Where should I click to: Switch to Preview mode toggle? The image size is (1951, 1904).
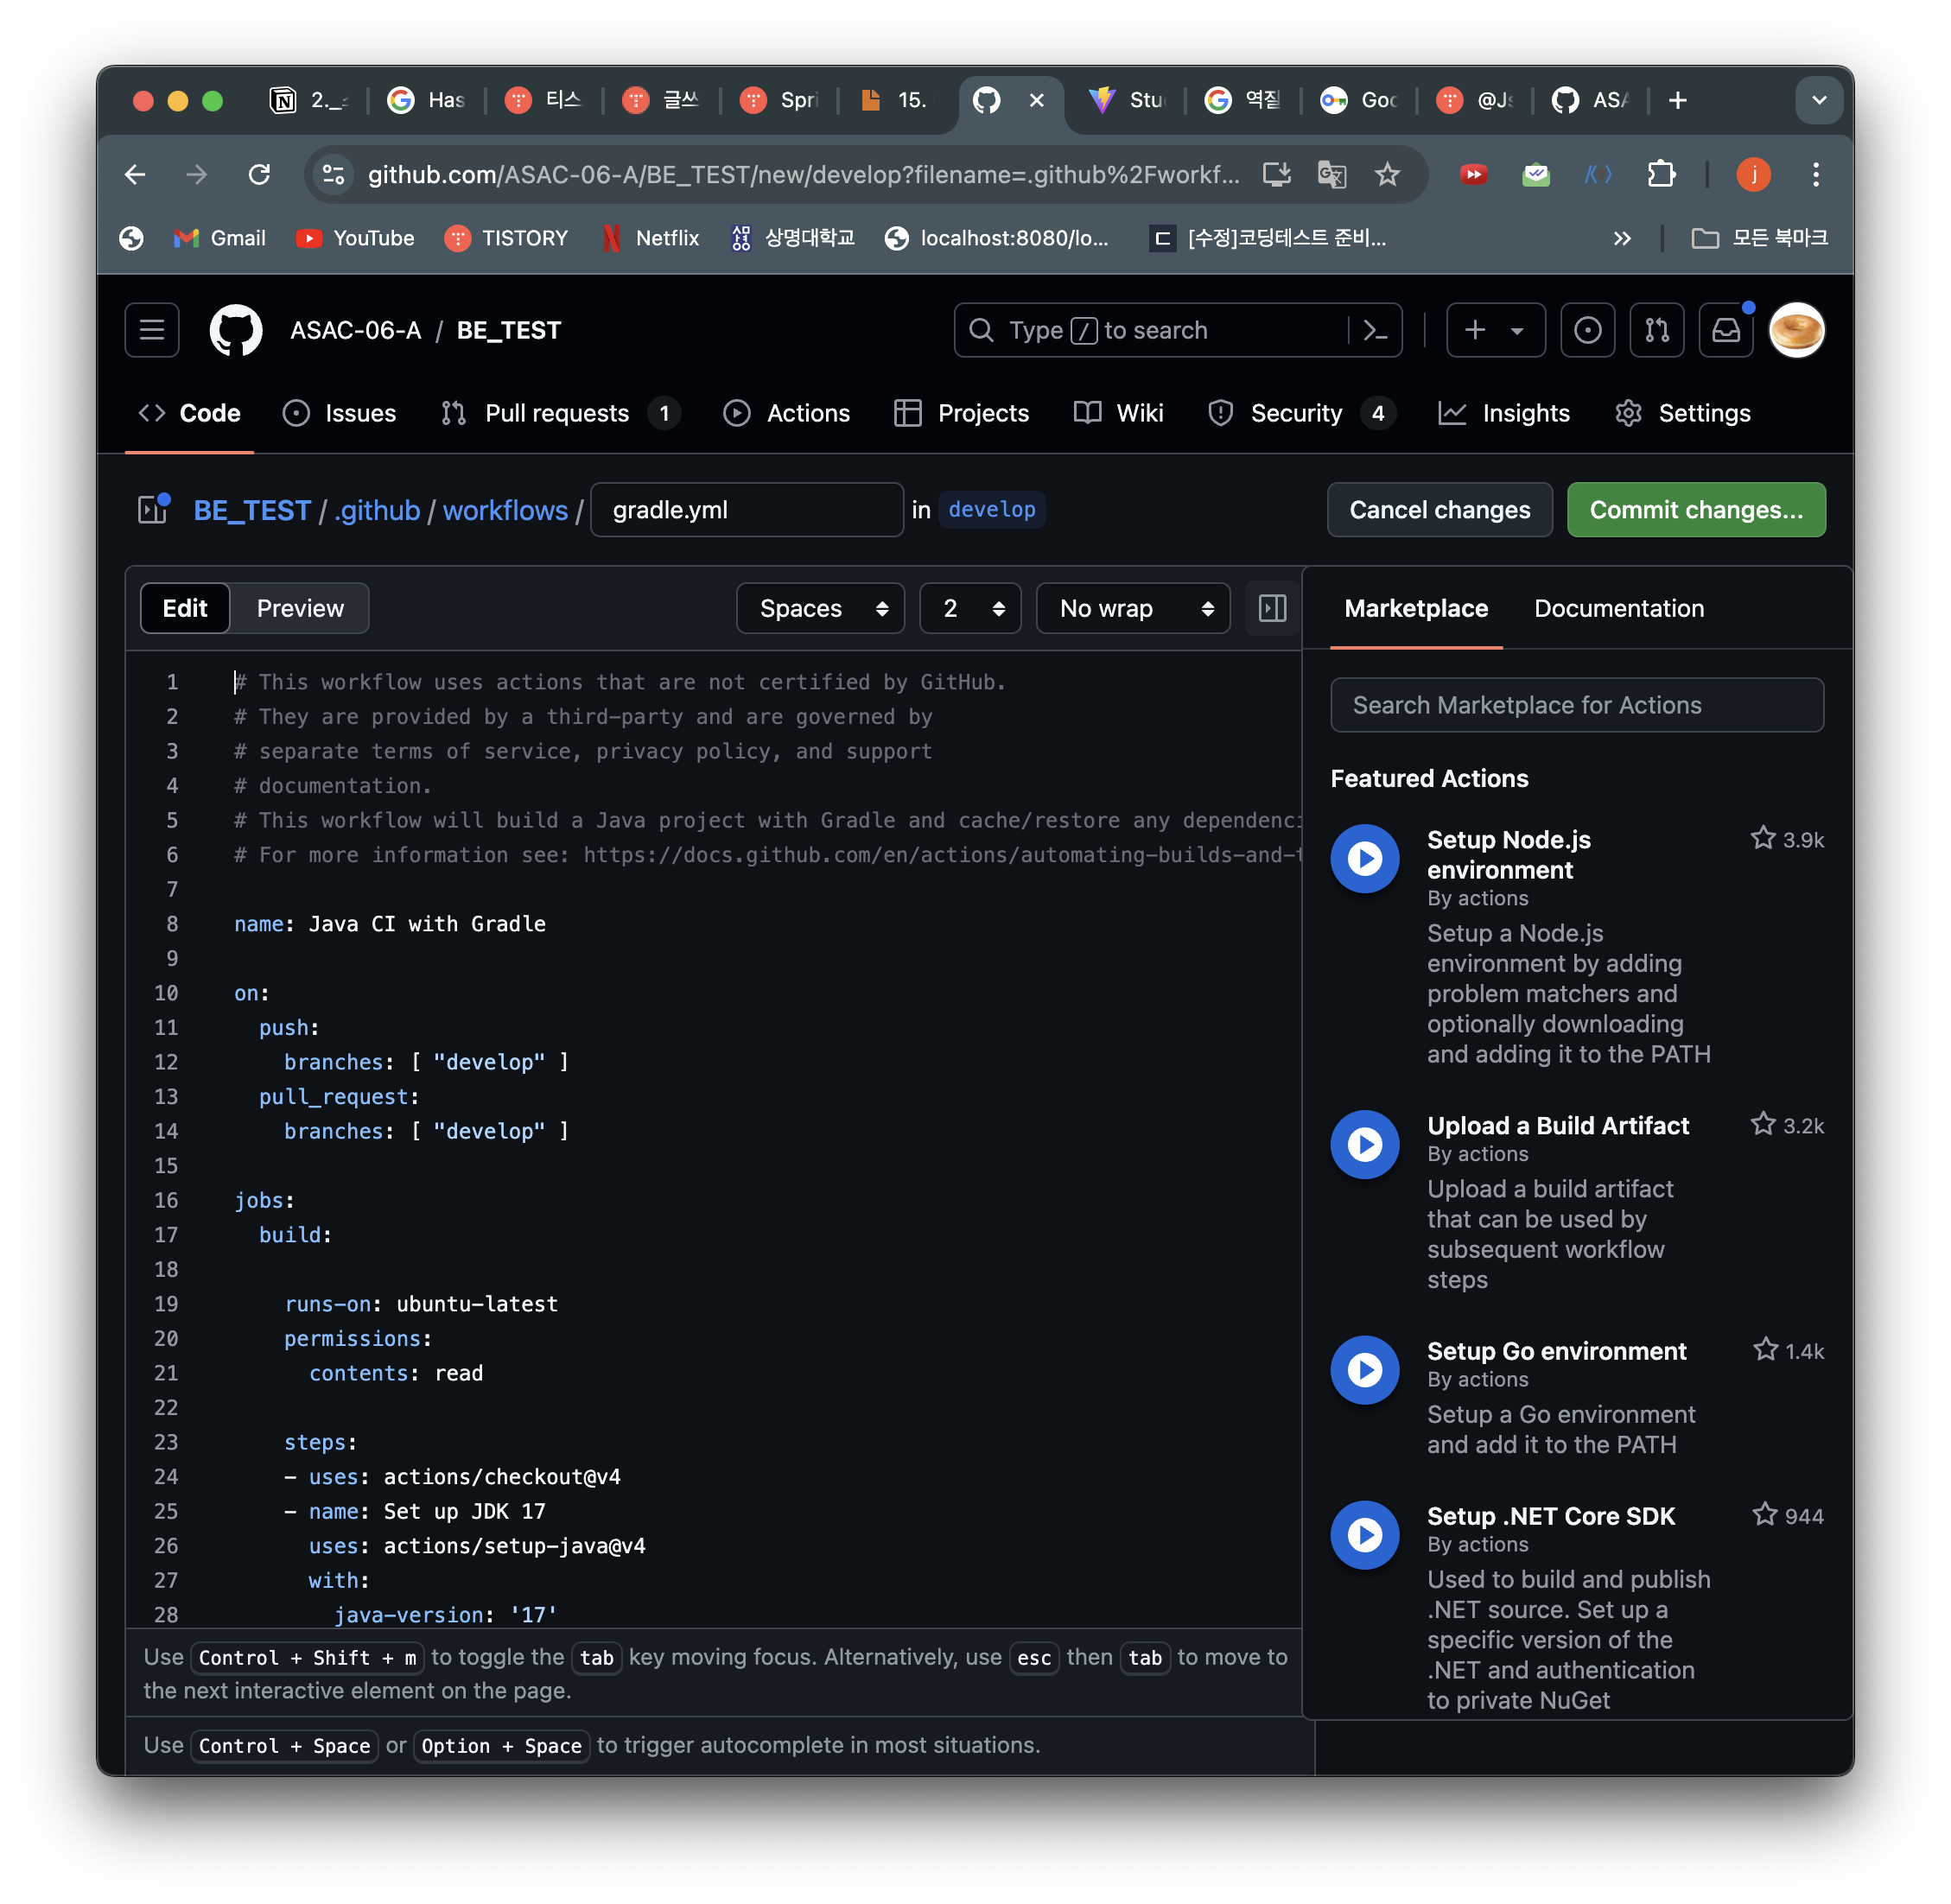pos(300,608)
